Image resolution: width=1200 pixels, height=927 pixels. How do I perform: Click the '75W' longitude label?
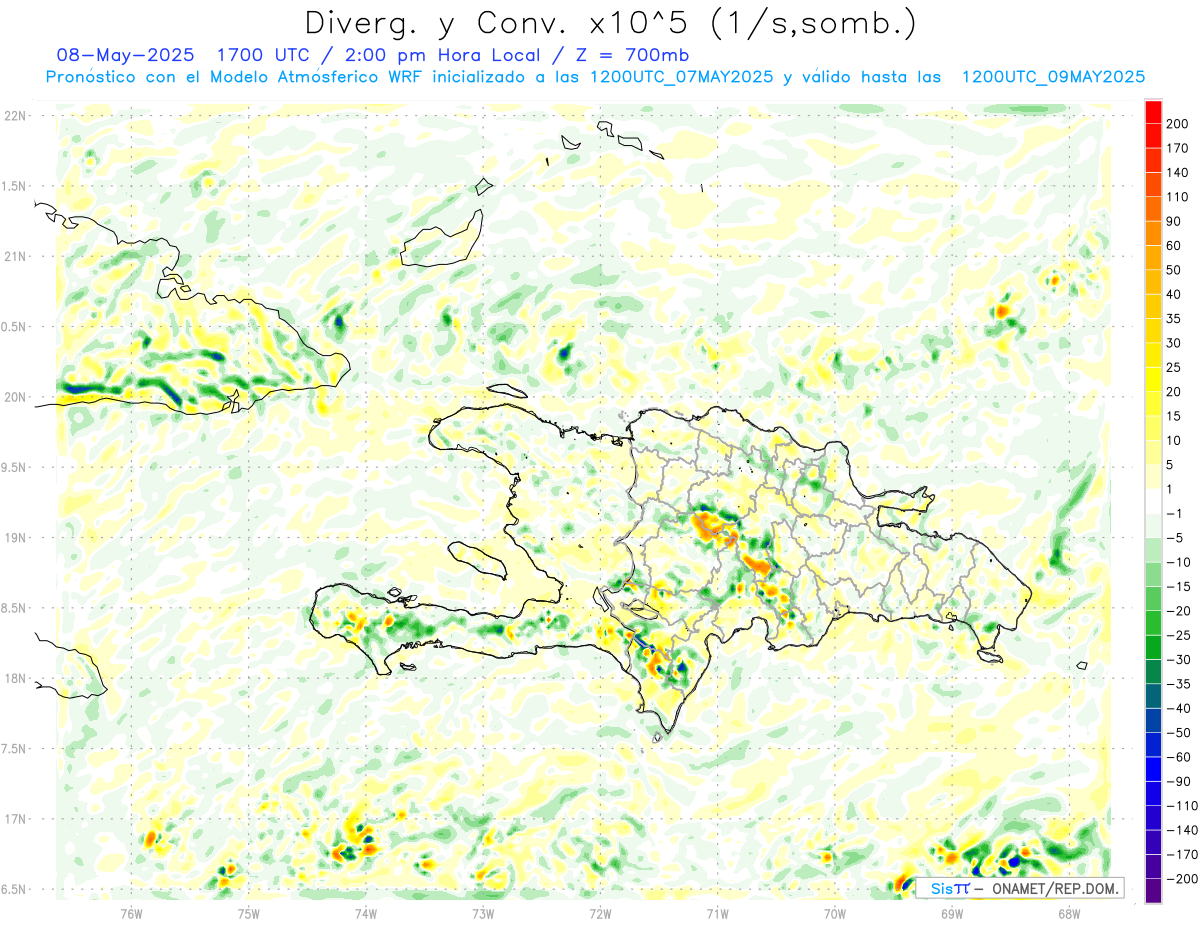249,913
